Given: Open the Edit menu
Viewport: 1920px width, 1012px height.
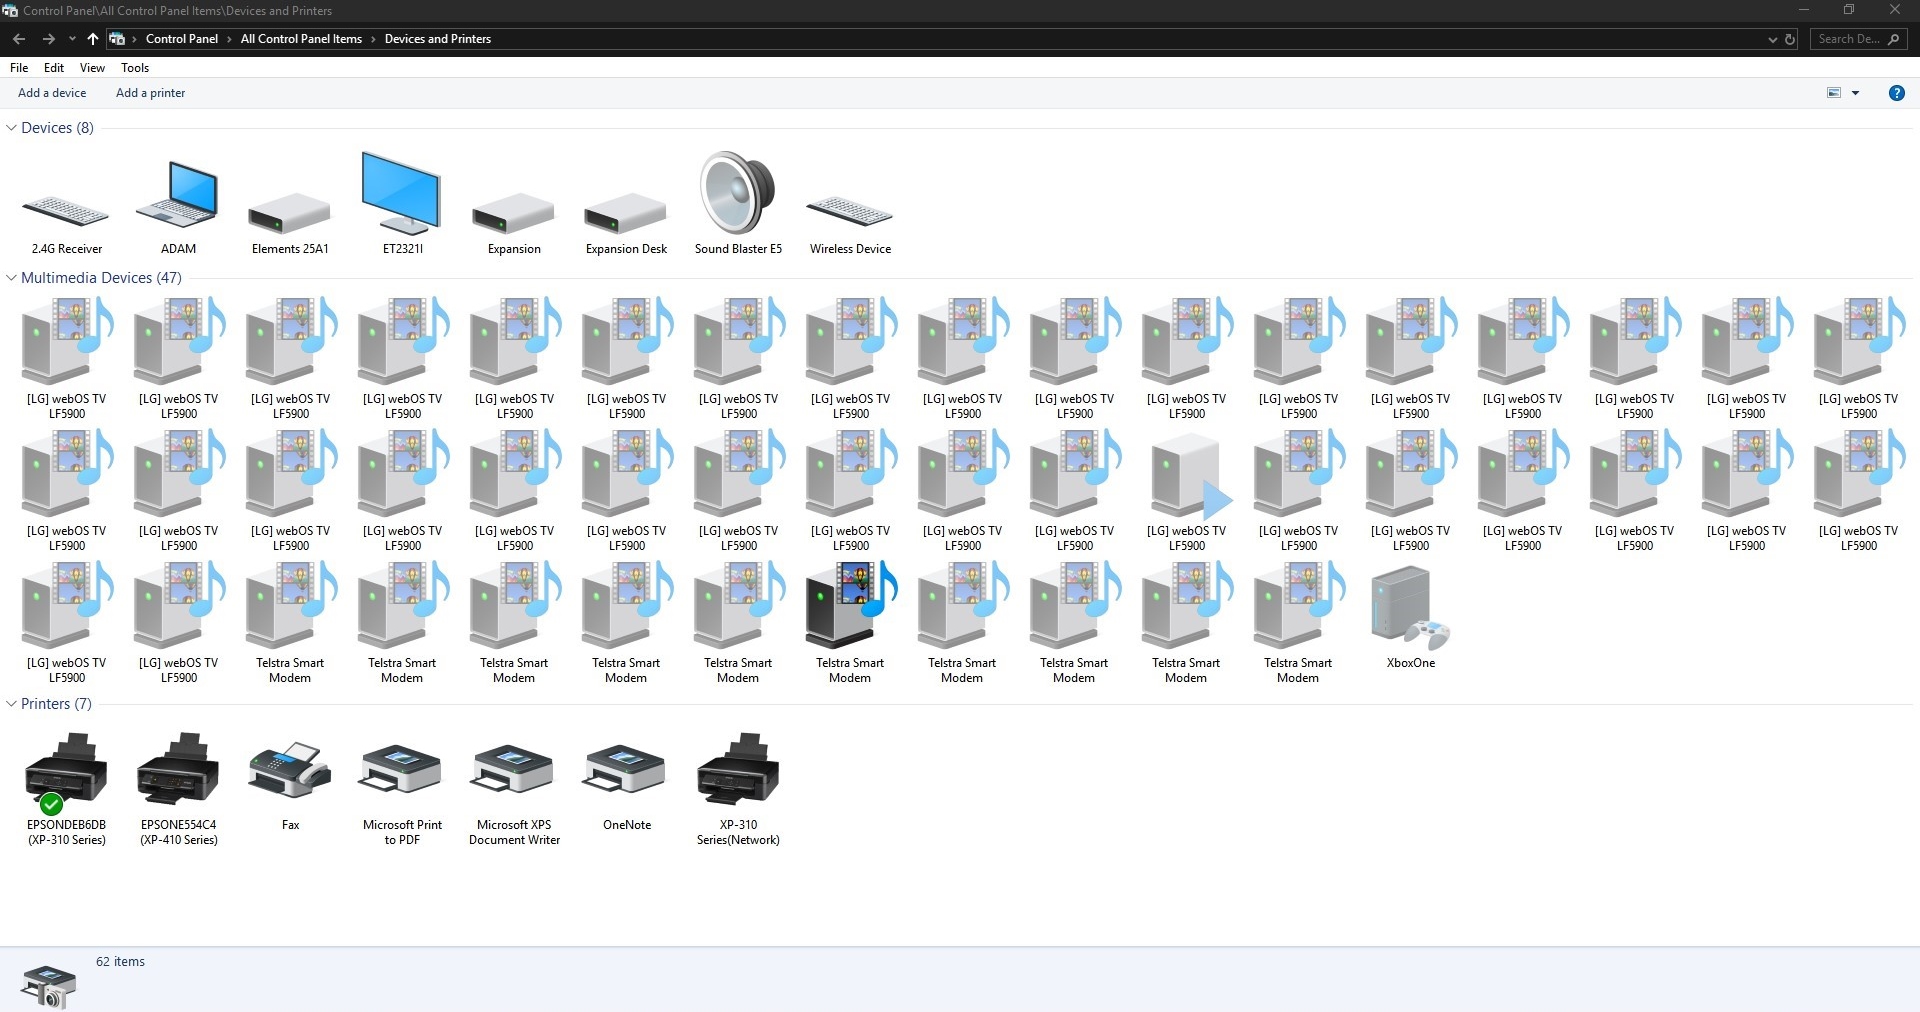Looking at the screenshot, I should click(x=54, y=68).
